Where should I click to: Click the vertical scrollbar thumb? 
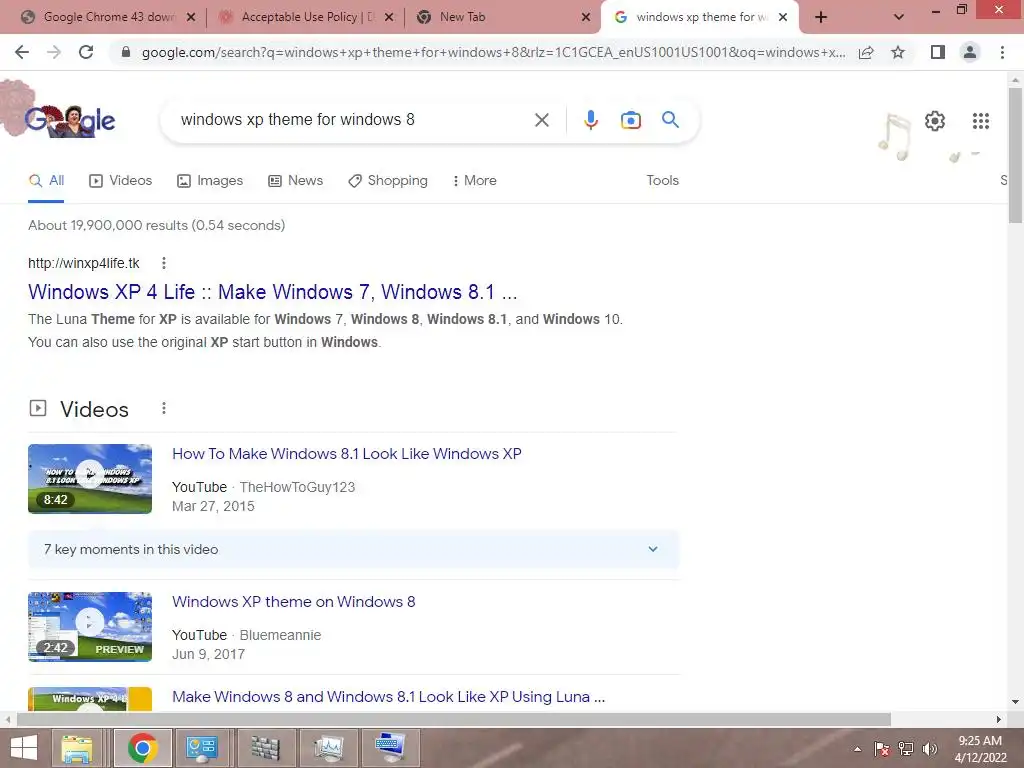click(1015, 155)
